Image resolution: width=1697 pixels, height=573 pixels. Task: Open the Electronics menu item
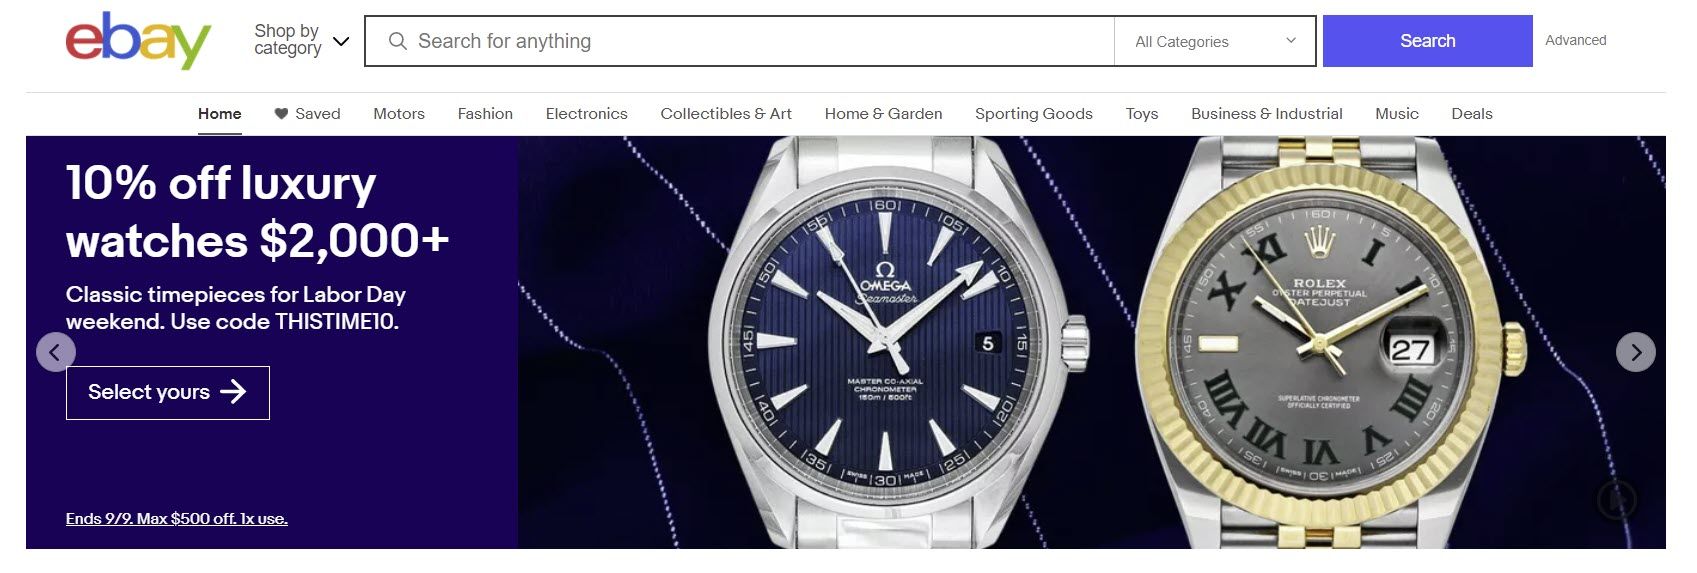coord(587,114)
